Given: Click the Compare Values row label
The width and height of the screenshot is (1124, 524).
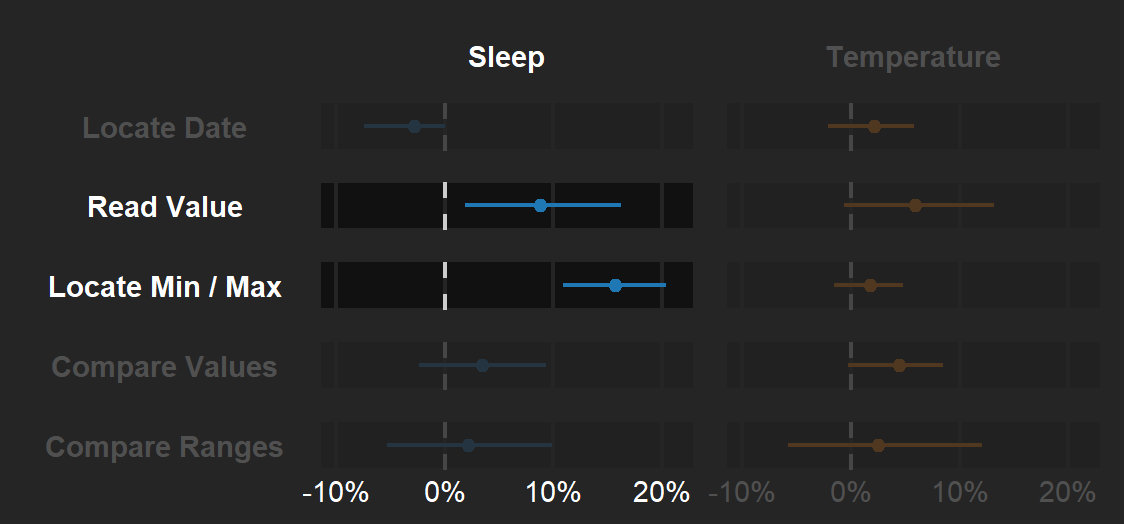Looking at the screenshot, I should pyautogui.click(x=164, y=367).
